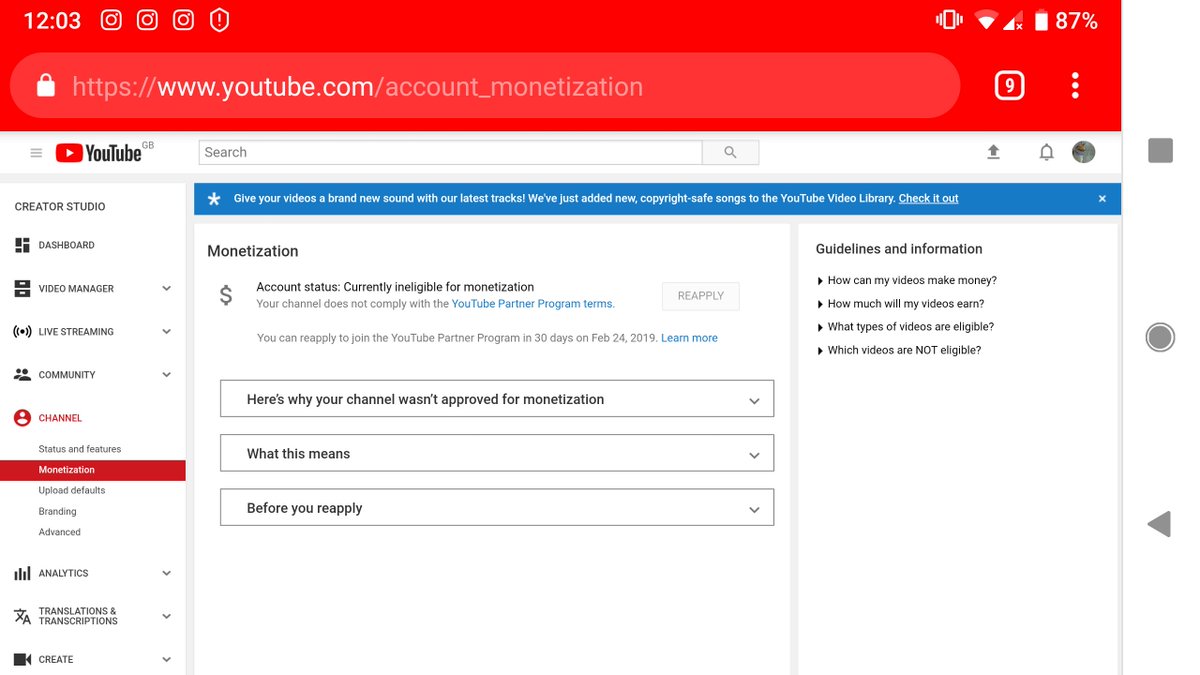Click the search magnifier button
The height and width of the screenshot is (675, 1200).
point(730,152)
